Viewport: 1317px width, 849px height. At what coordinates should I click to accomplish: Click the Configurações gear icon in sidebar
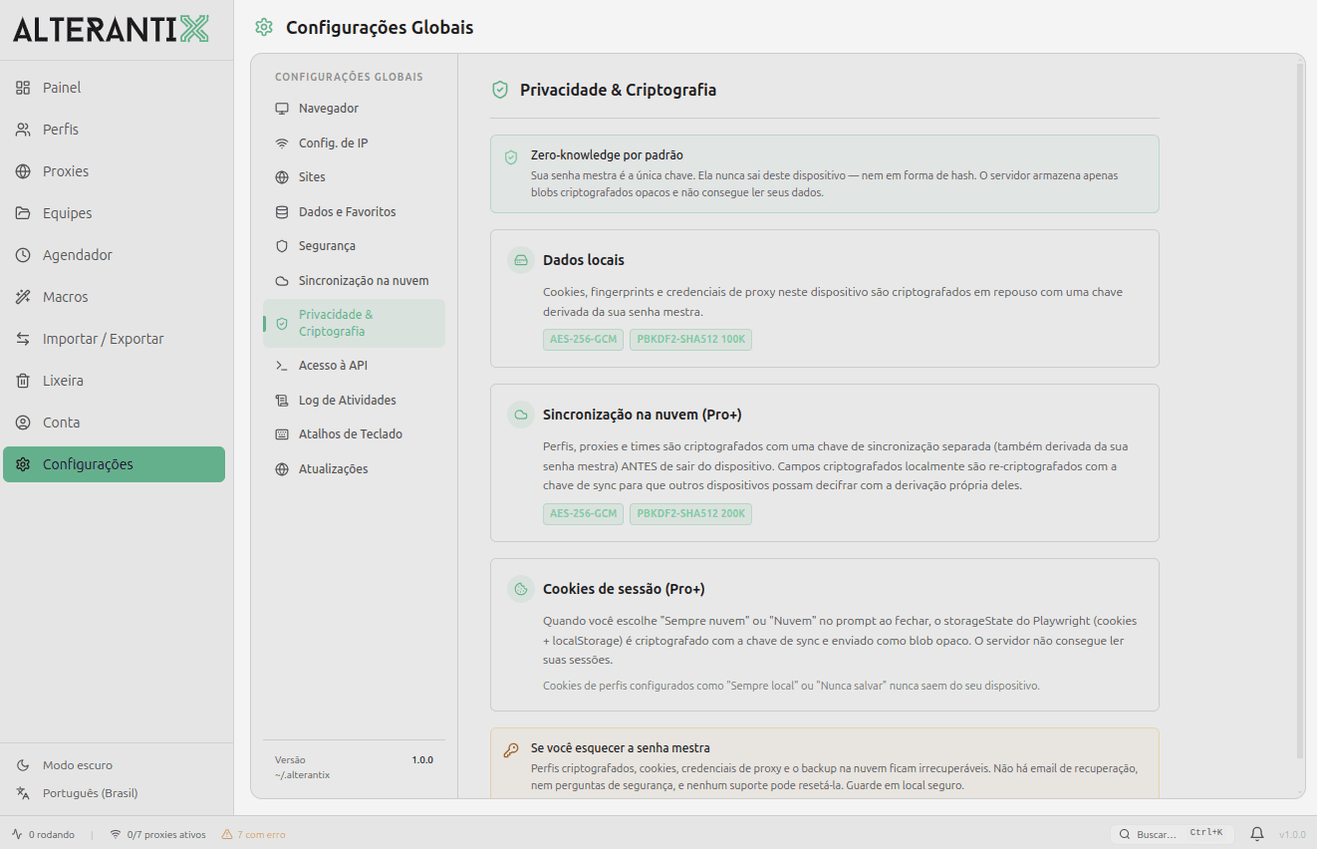(x=23, y=464)
